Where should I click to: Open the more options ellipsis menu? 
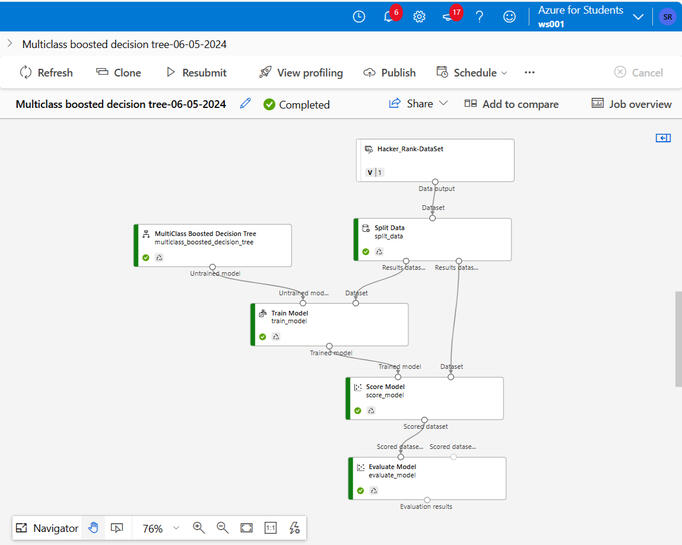pyautogui.click(x=530, y=73)
